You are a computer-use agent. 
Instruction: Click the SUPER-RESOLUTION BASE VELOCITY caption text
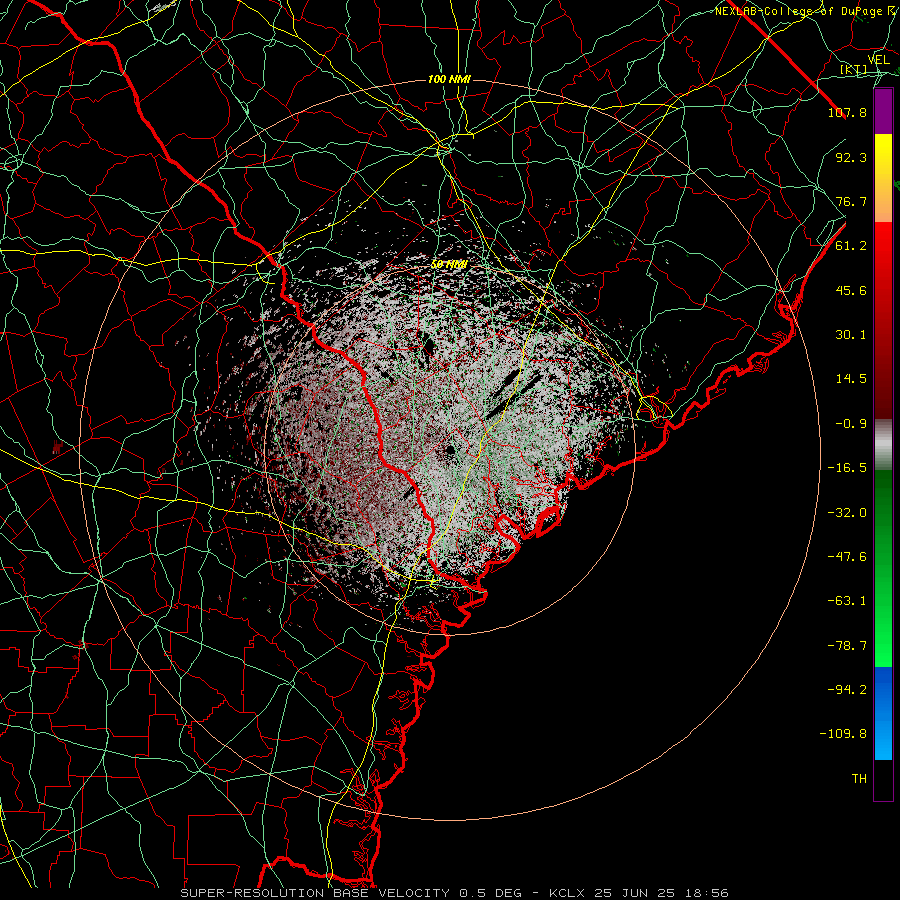315,893
